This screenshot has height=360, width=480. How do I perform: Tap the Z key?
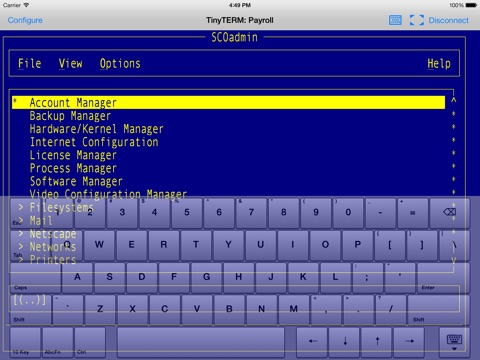point(100,309)
